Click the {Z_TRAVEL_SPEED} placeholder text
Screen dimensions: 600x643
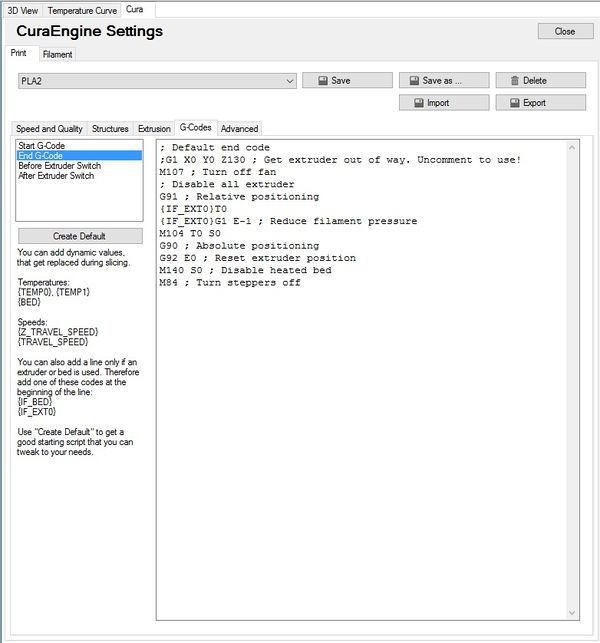(58, 332)
